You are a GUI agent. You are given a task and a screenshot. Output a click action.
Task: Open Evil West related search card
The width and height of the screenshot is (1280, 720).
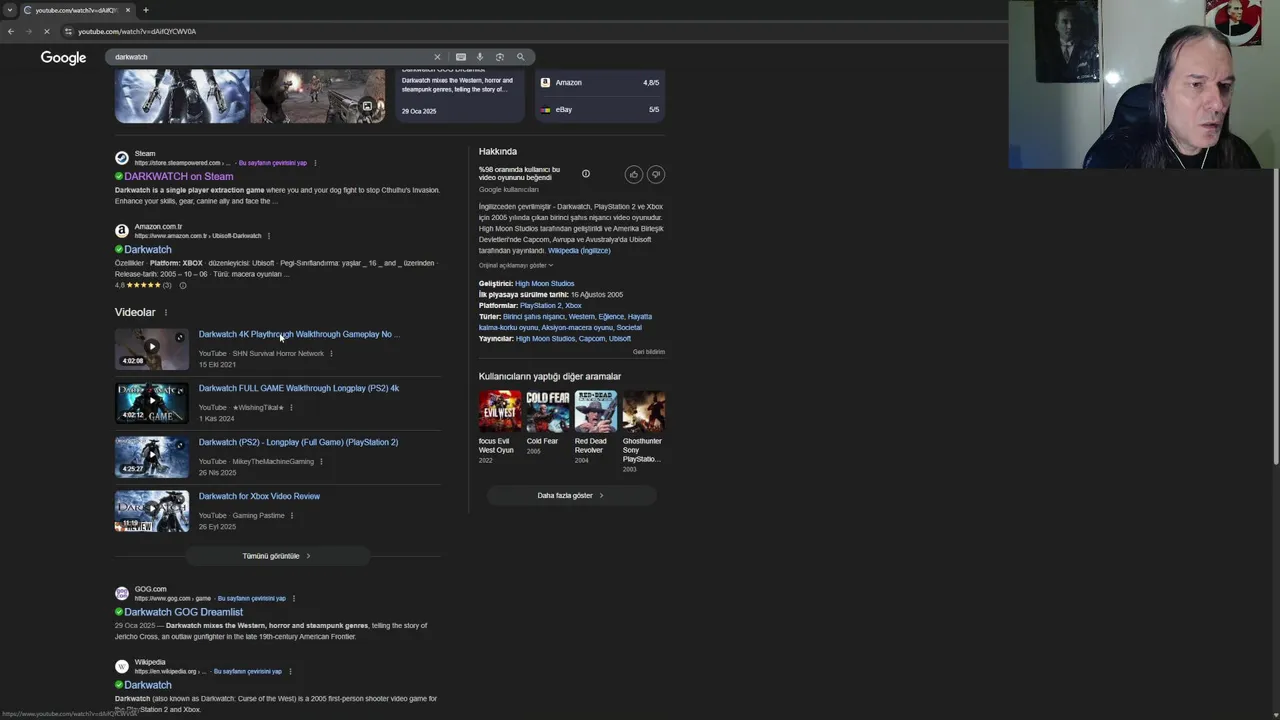click(499, 427)
